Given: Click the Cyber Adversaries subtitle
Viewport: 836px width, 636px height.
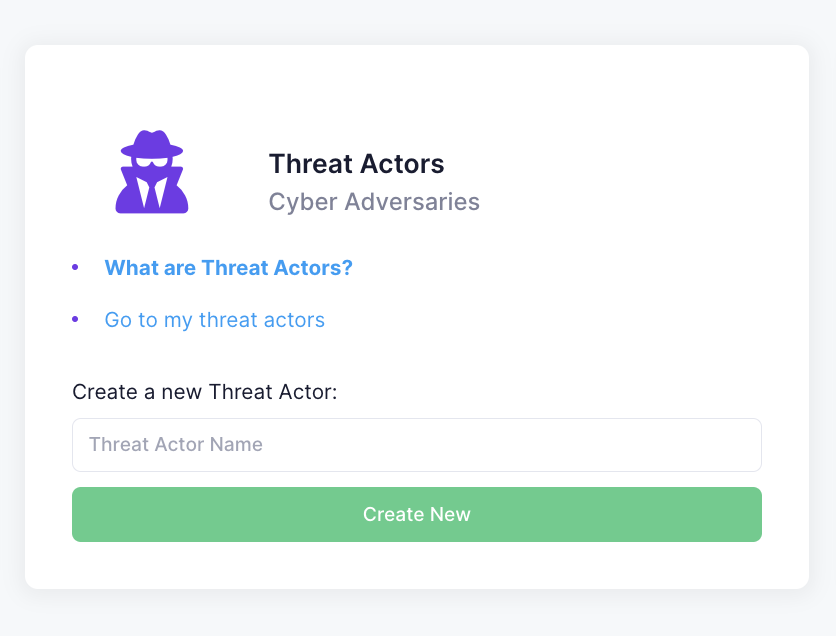Looking at the screenshot, I should [x=374, y=202].
